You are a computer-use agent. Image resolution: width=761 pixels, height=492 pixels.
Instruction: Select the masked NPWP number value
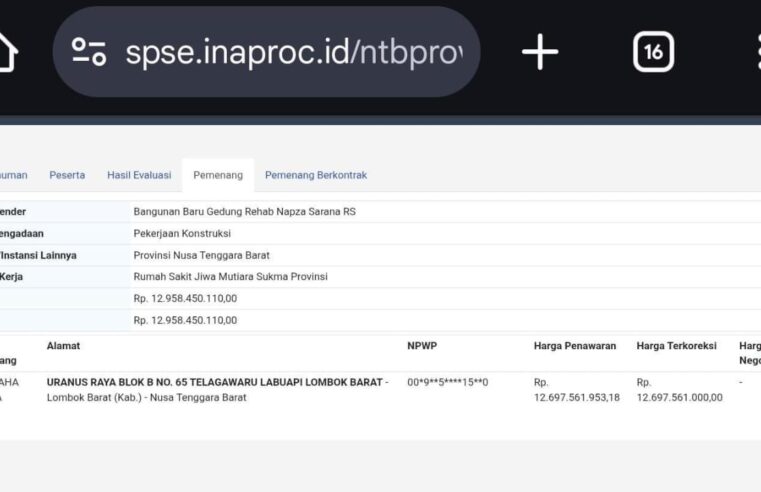[x=447, y=382]
